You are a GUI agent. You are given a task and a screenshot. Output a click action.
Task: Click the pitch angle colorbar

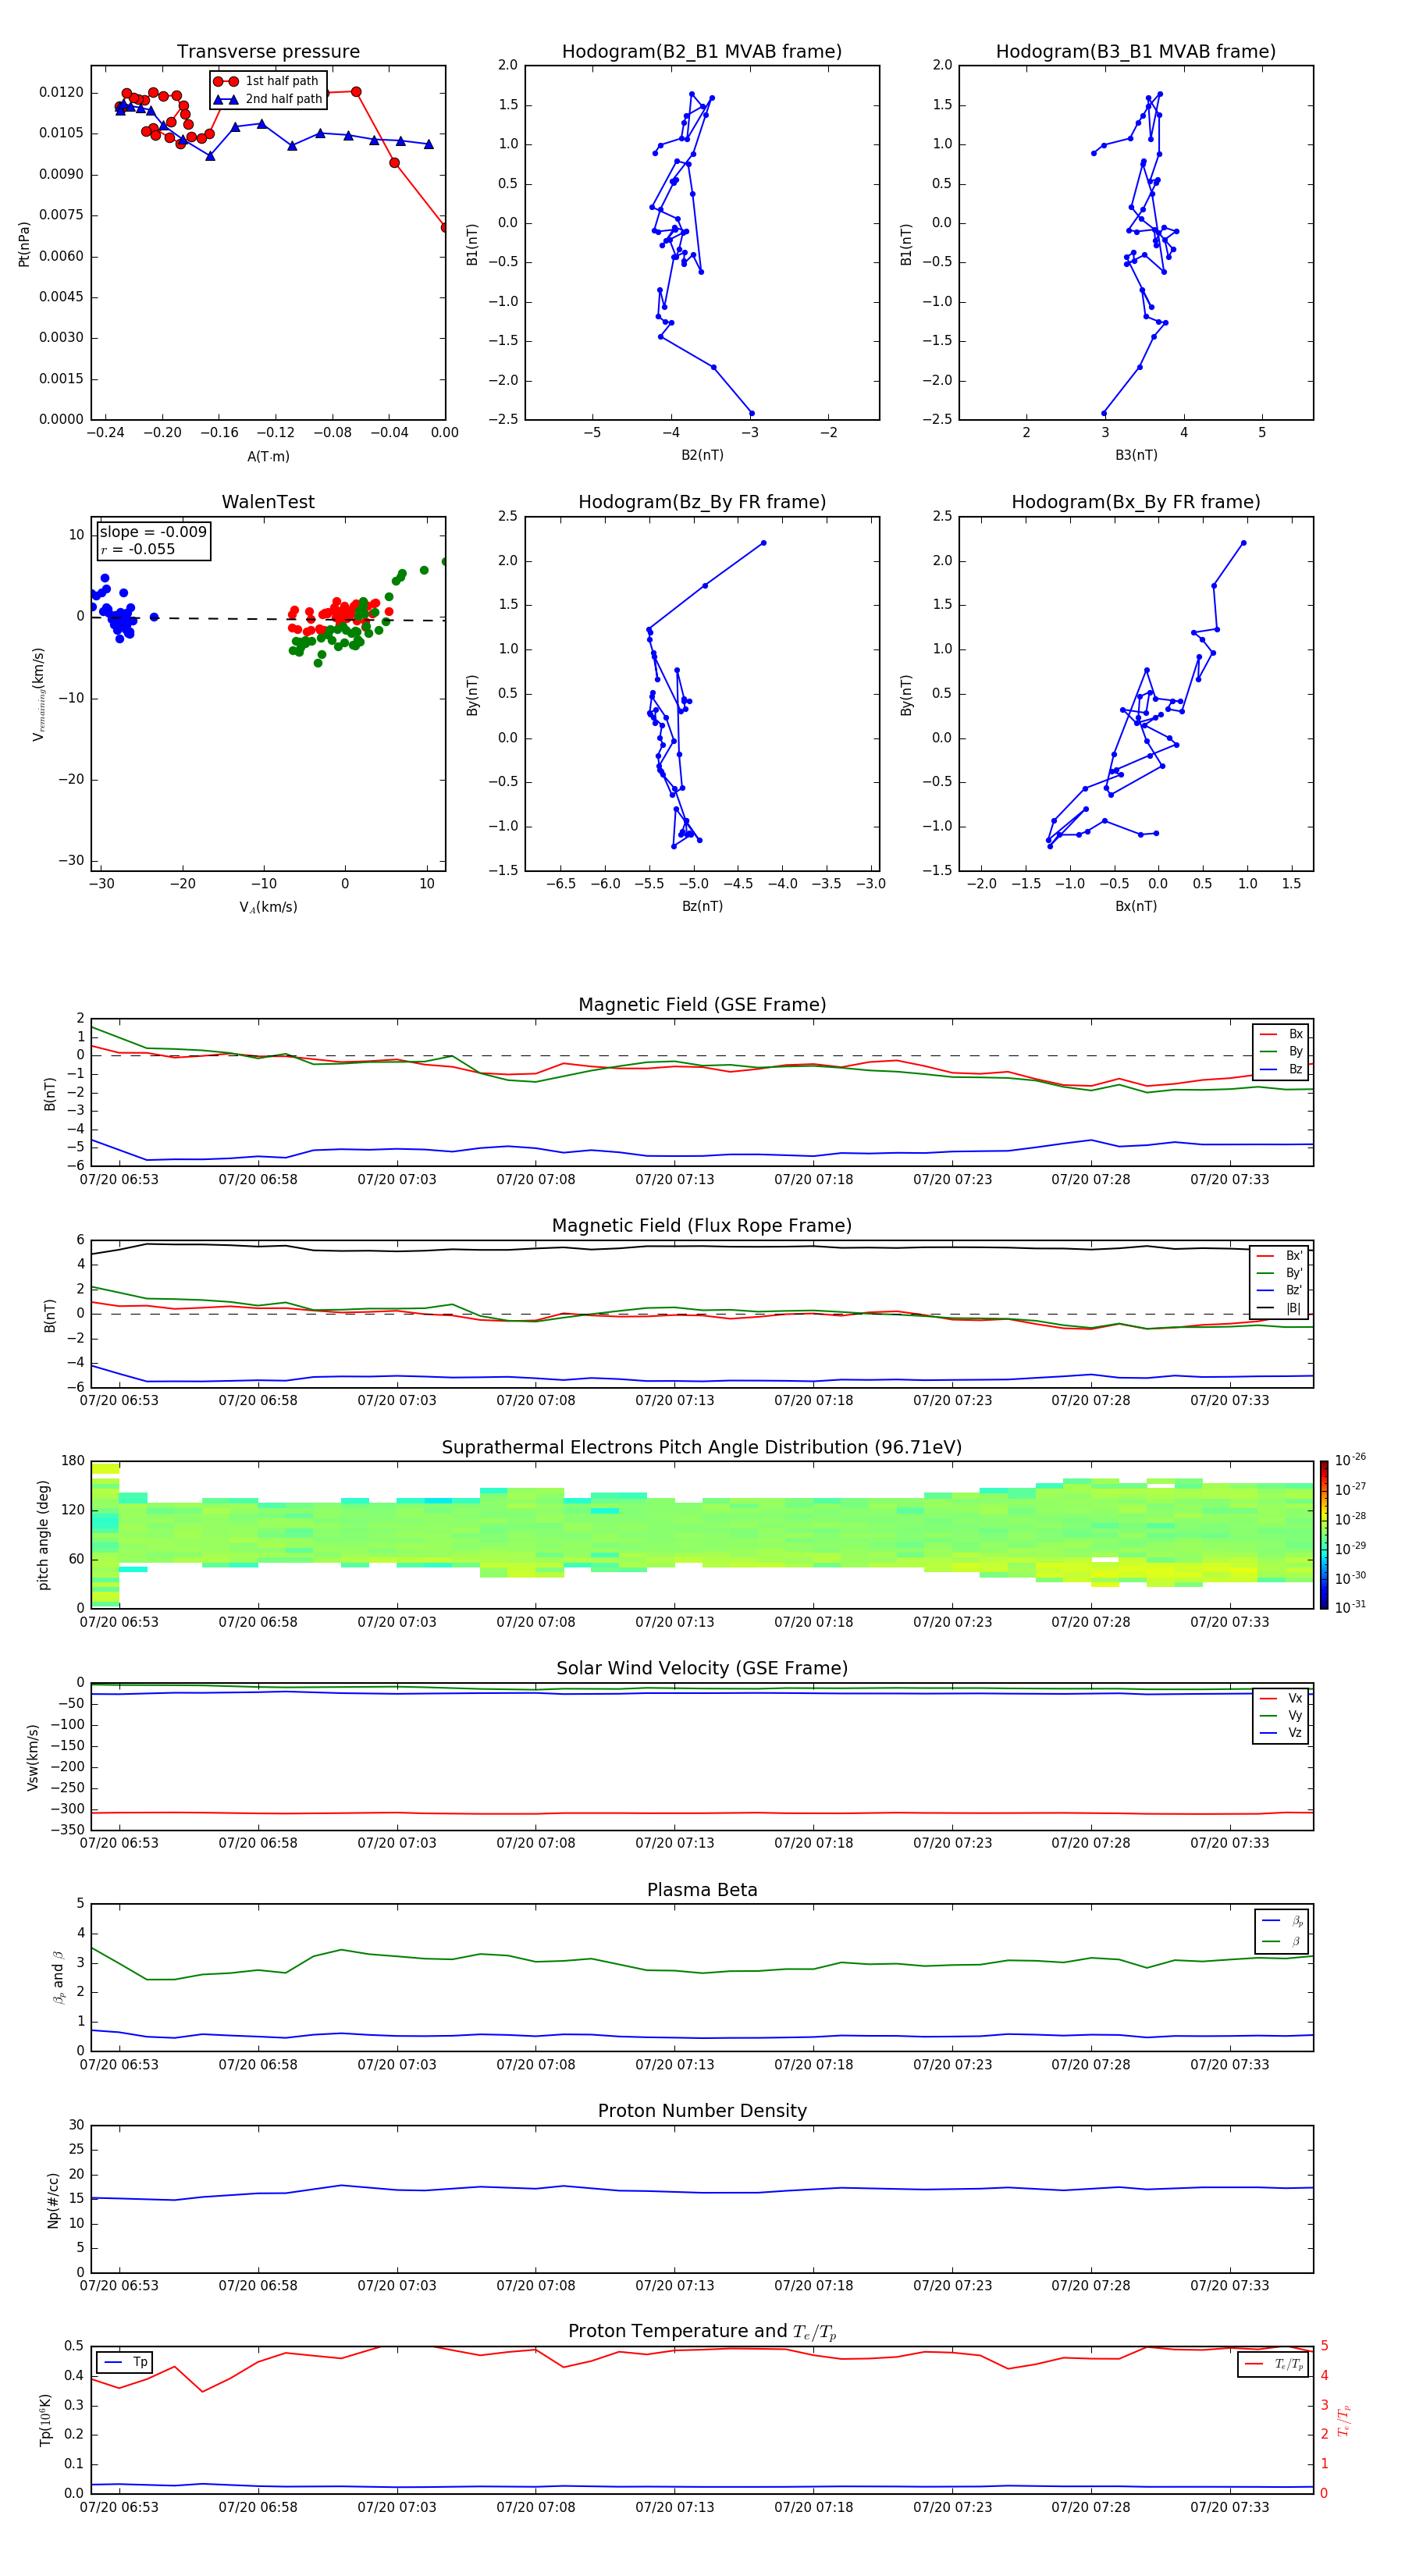click(x=1324, y=1535)
